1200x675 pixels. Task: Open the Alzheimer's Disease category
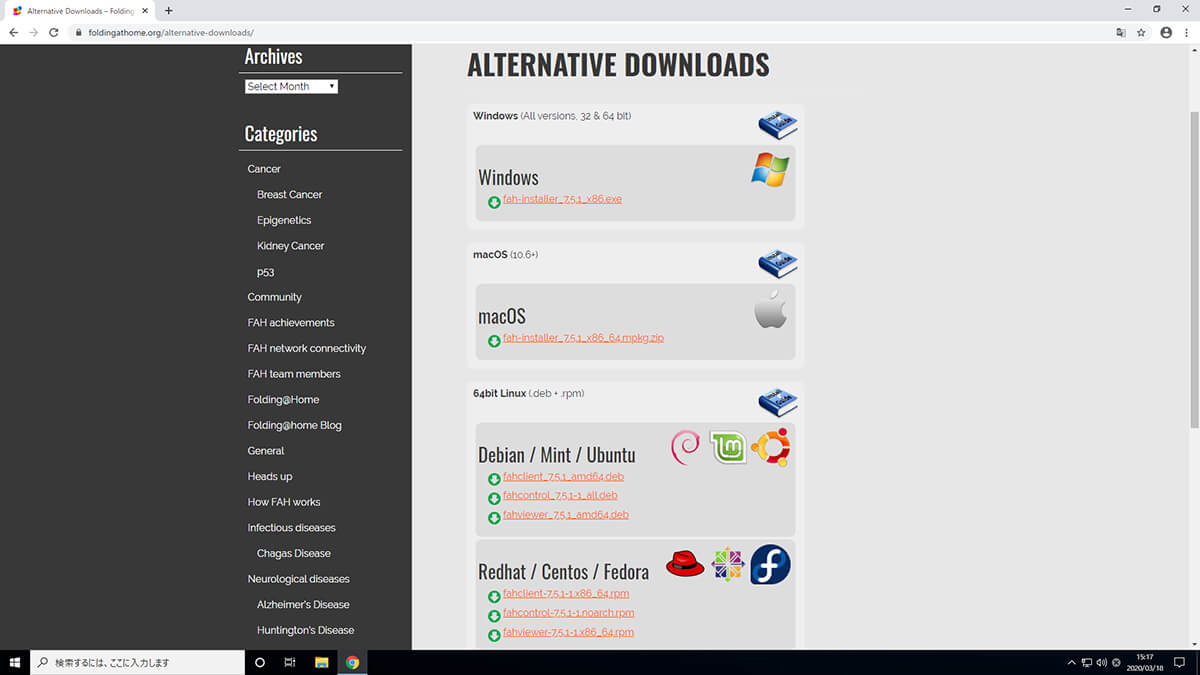[303, 604]
